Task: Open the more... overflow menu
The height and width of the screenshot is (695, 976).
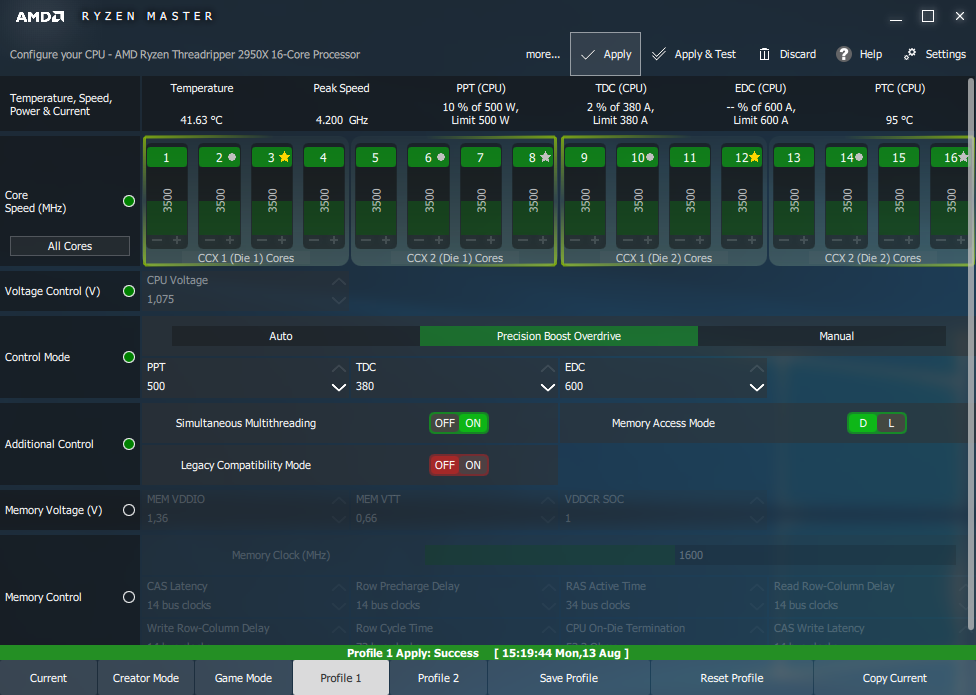Action: [543, 55]
